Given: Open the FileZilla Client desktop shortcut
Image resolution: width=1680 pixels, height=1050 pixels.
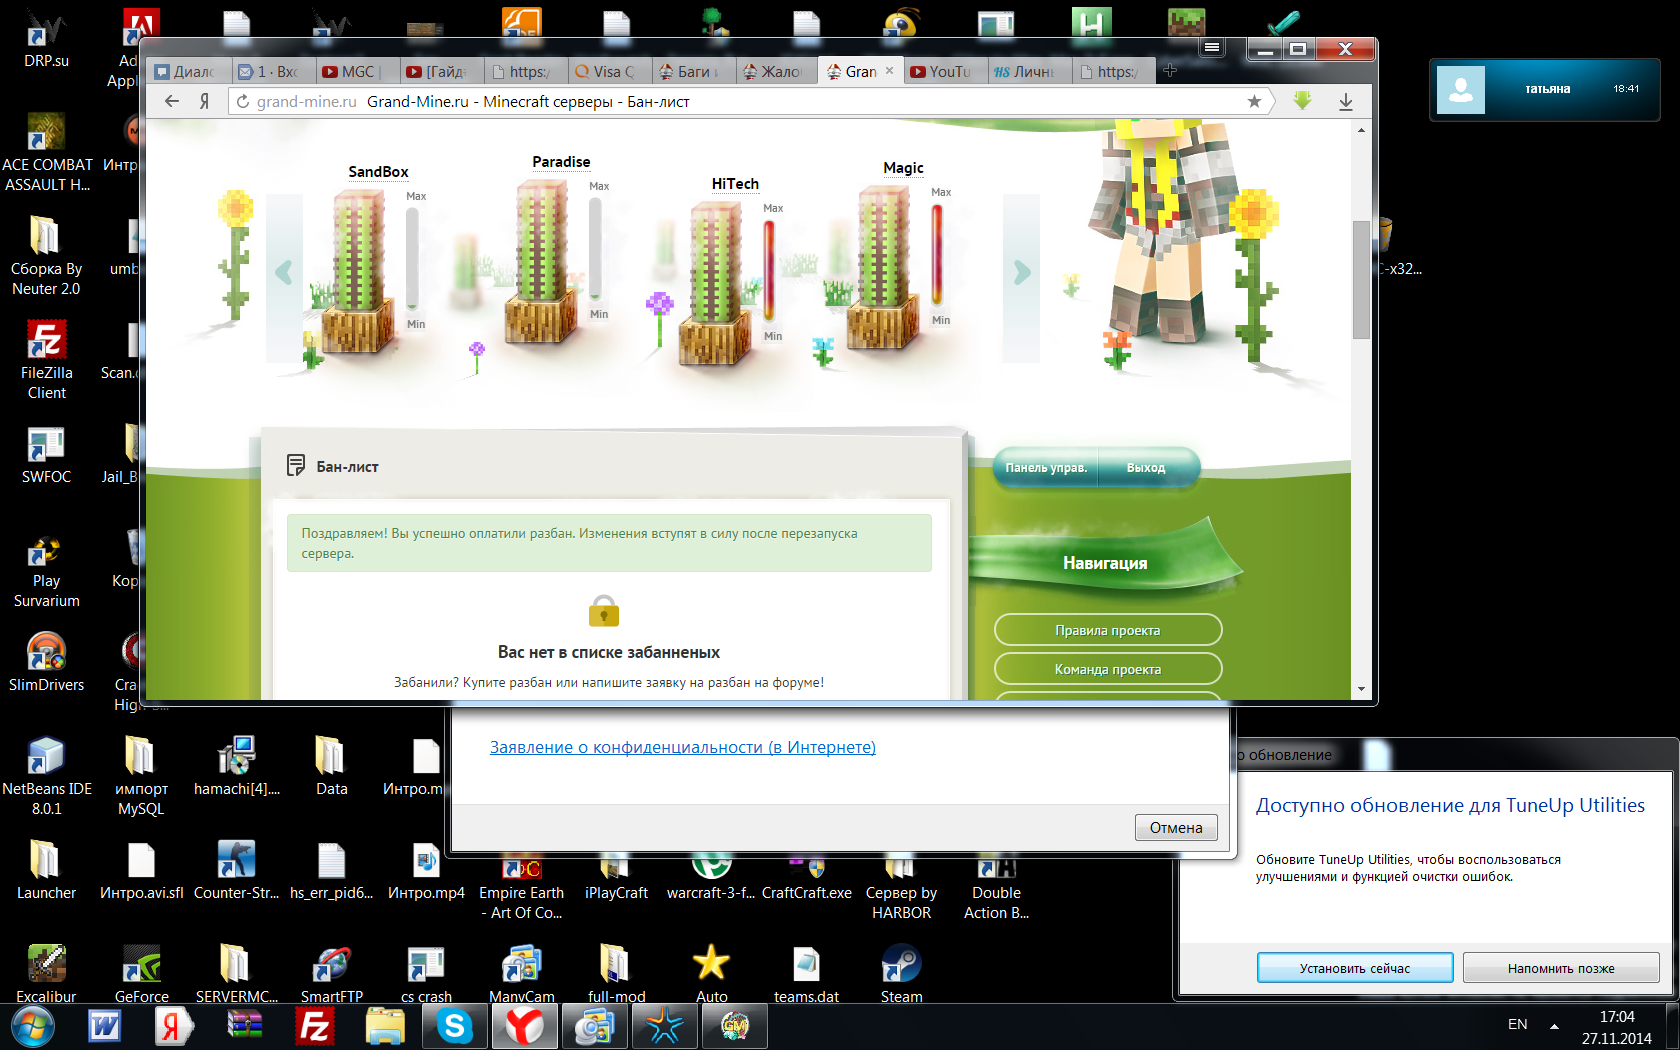Looking at the screenshot, I should tap(47, 360).
